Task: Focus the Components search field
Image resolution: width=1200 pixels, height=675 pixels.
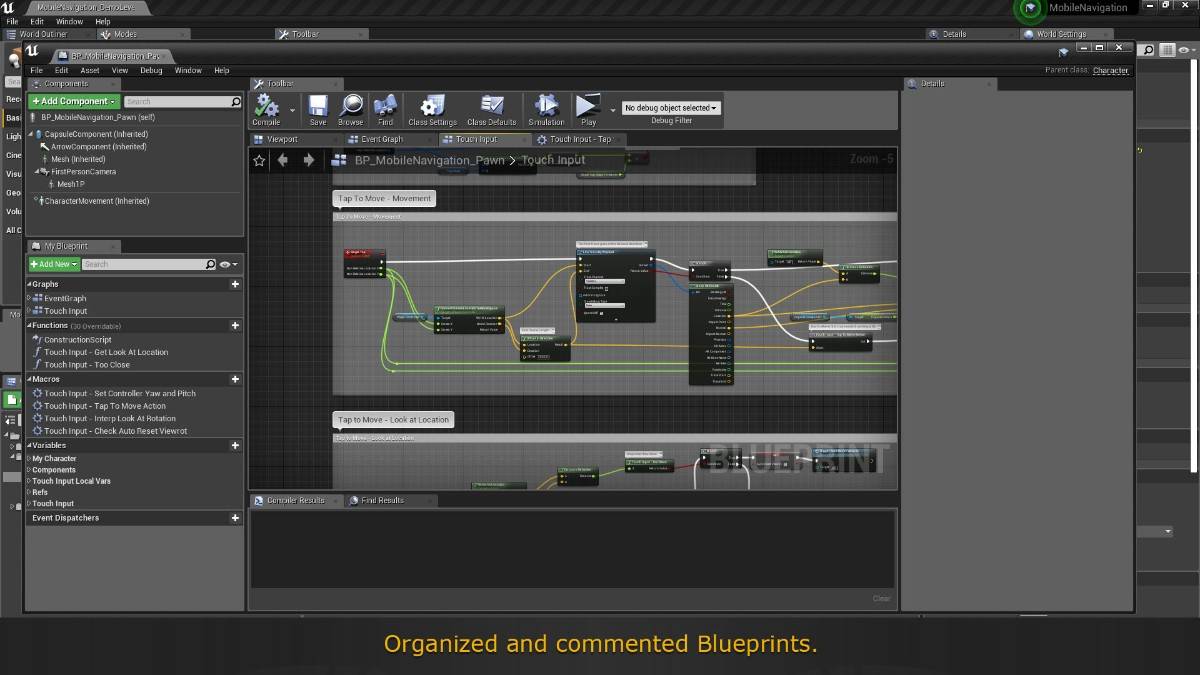Action: pyautogui.click(x=182, y=102)
